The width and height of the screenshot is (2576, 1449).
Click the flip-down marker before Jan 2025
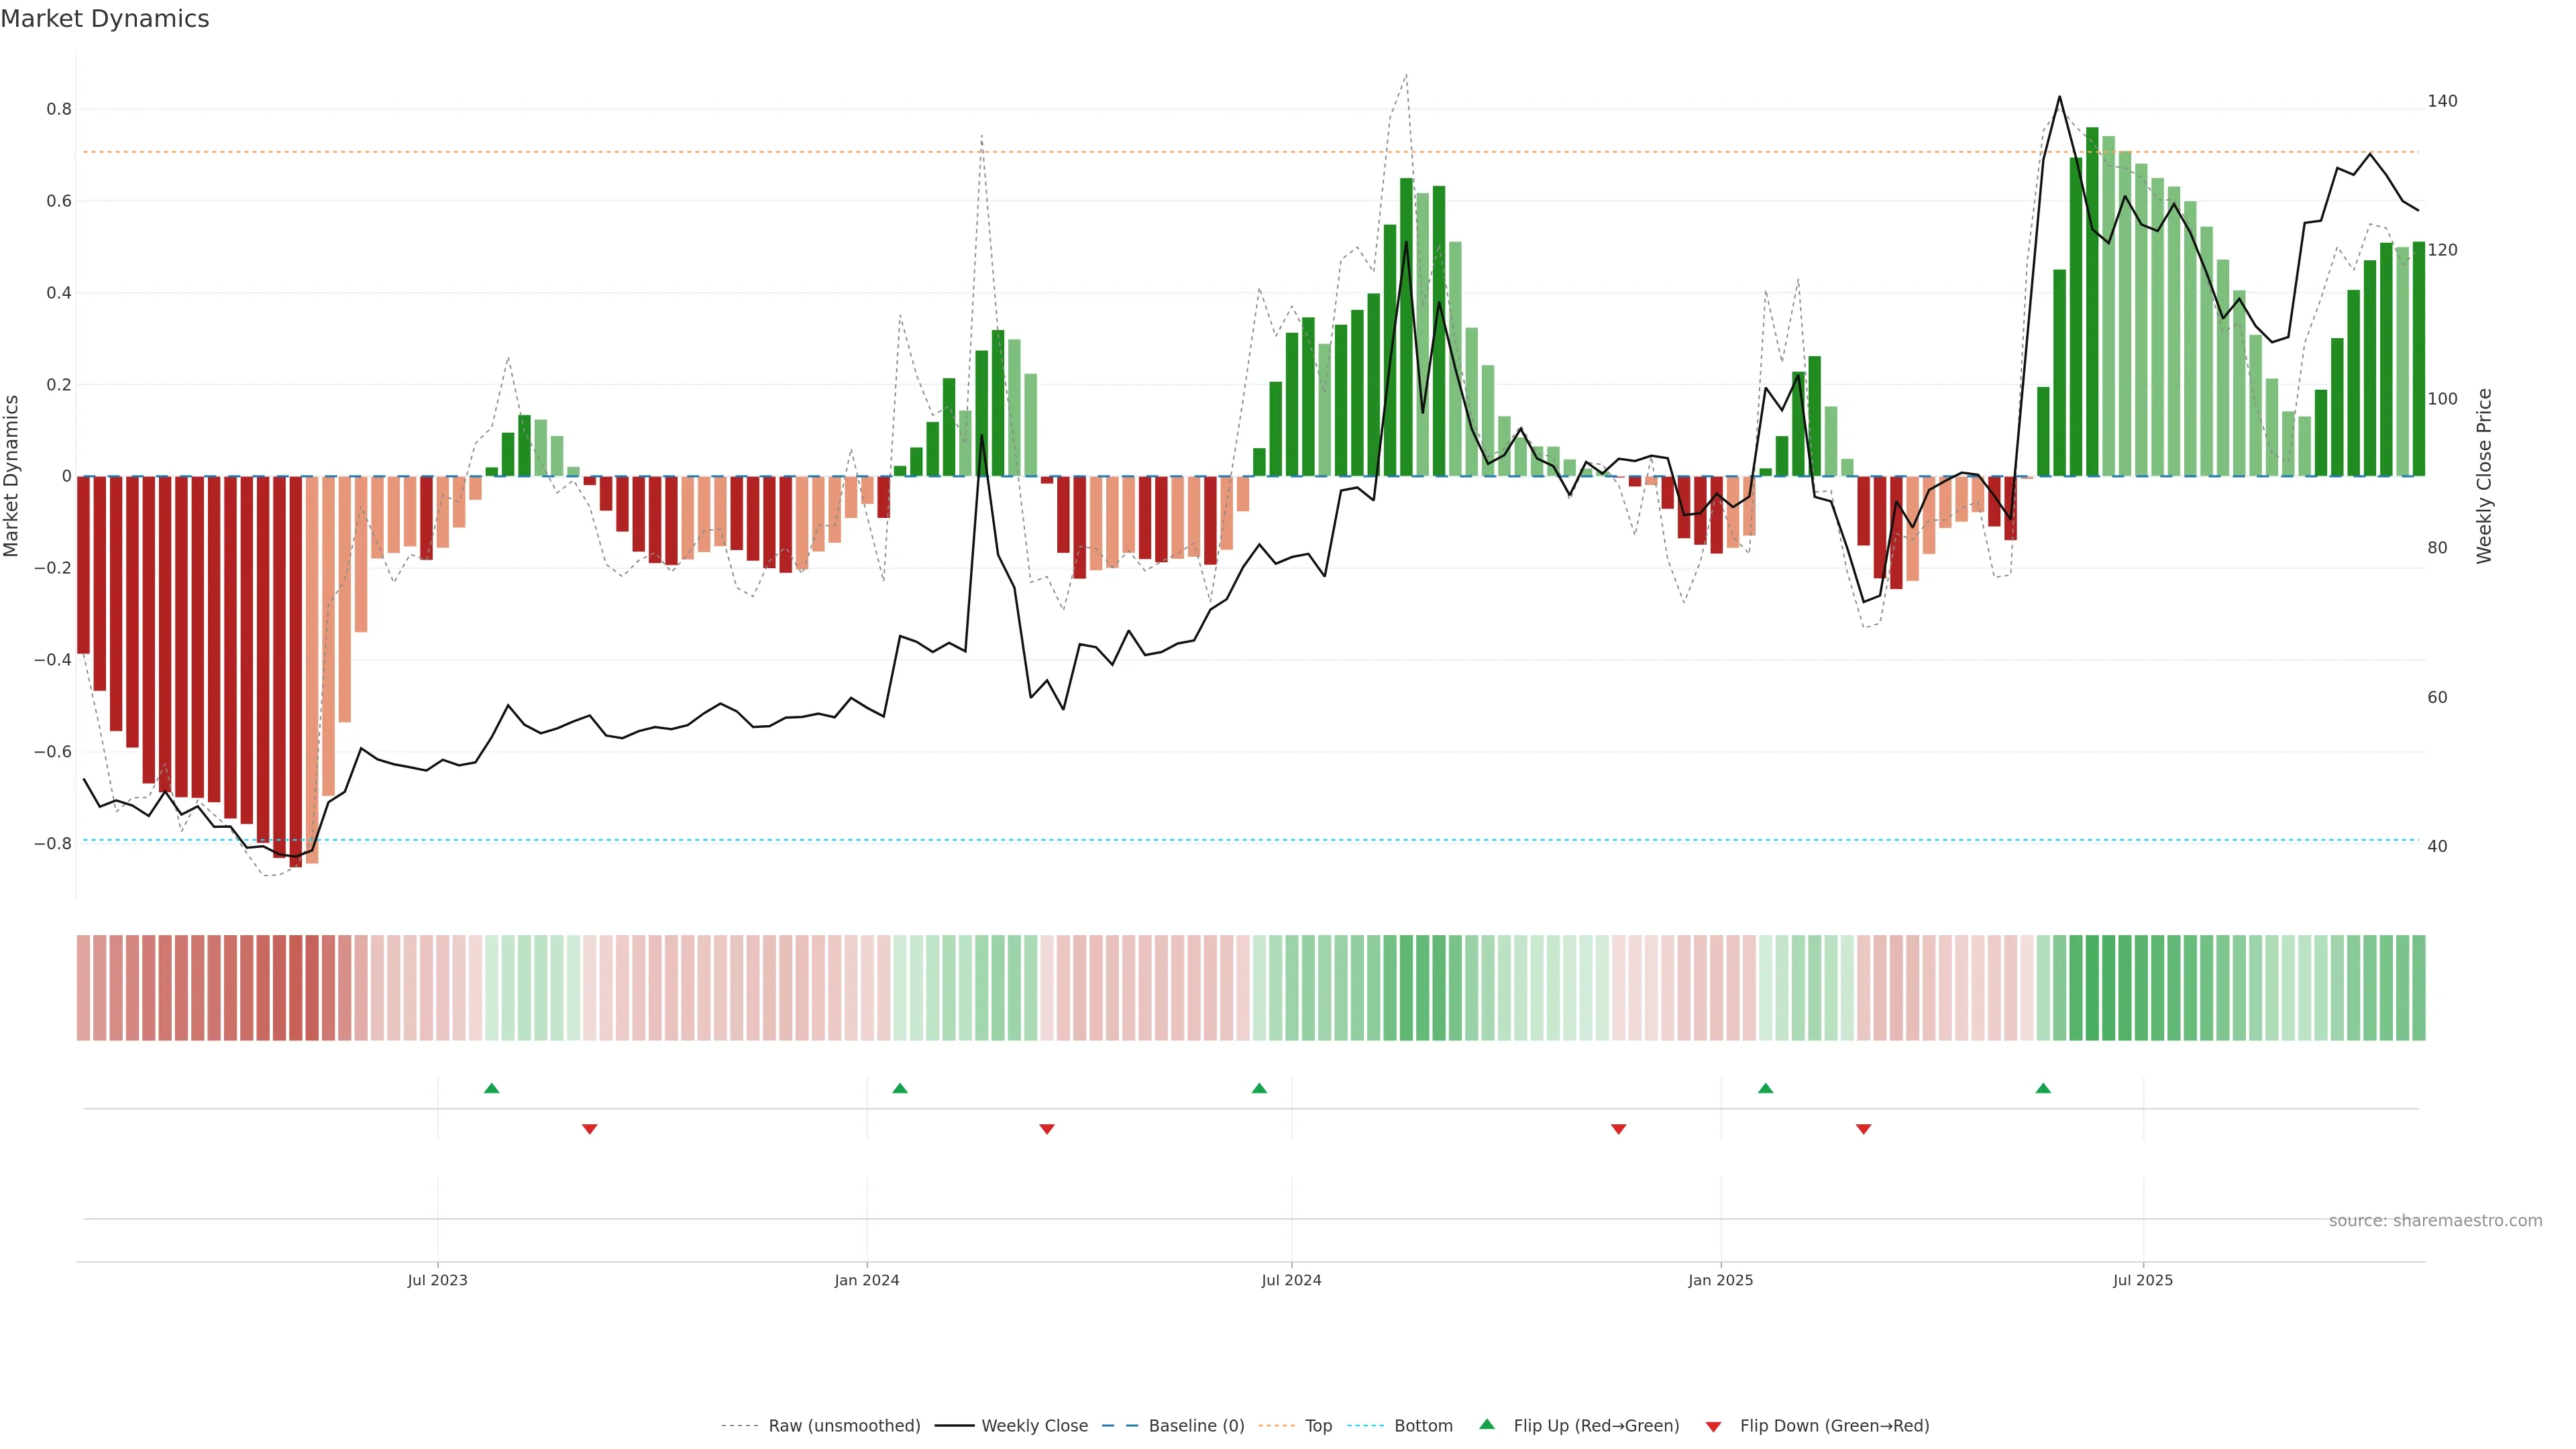pos(1618,1129)
